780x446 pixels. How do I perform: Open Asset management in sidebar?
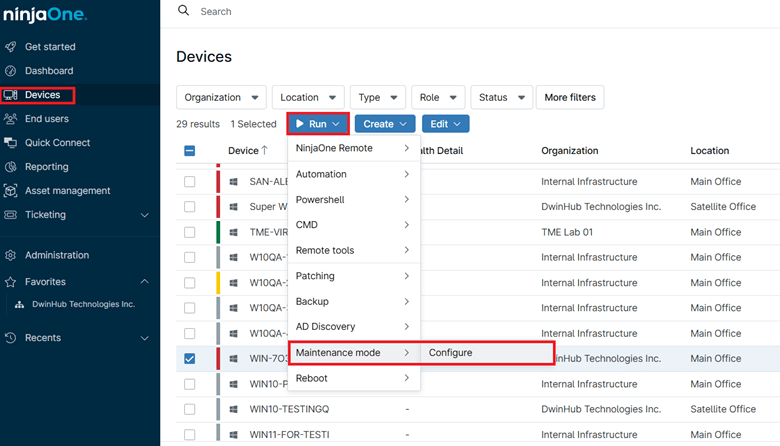point(68,190)
